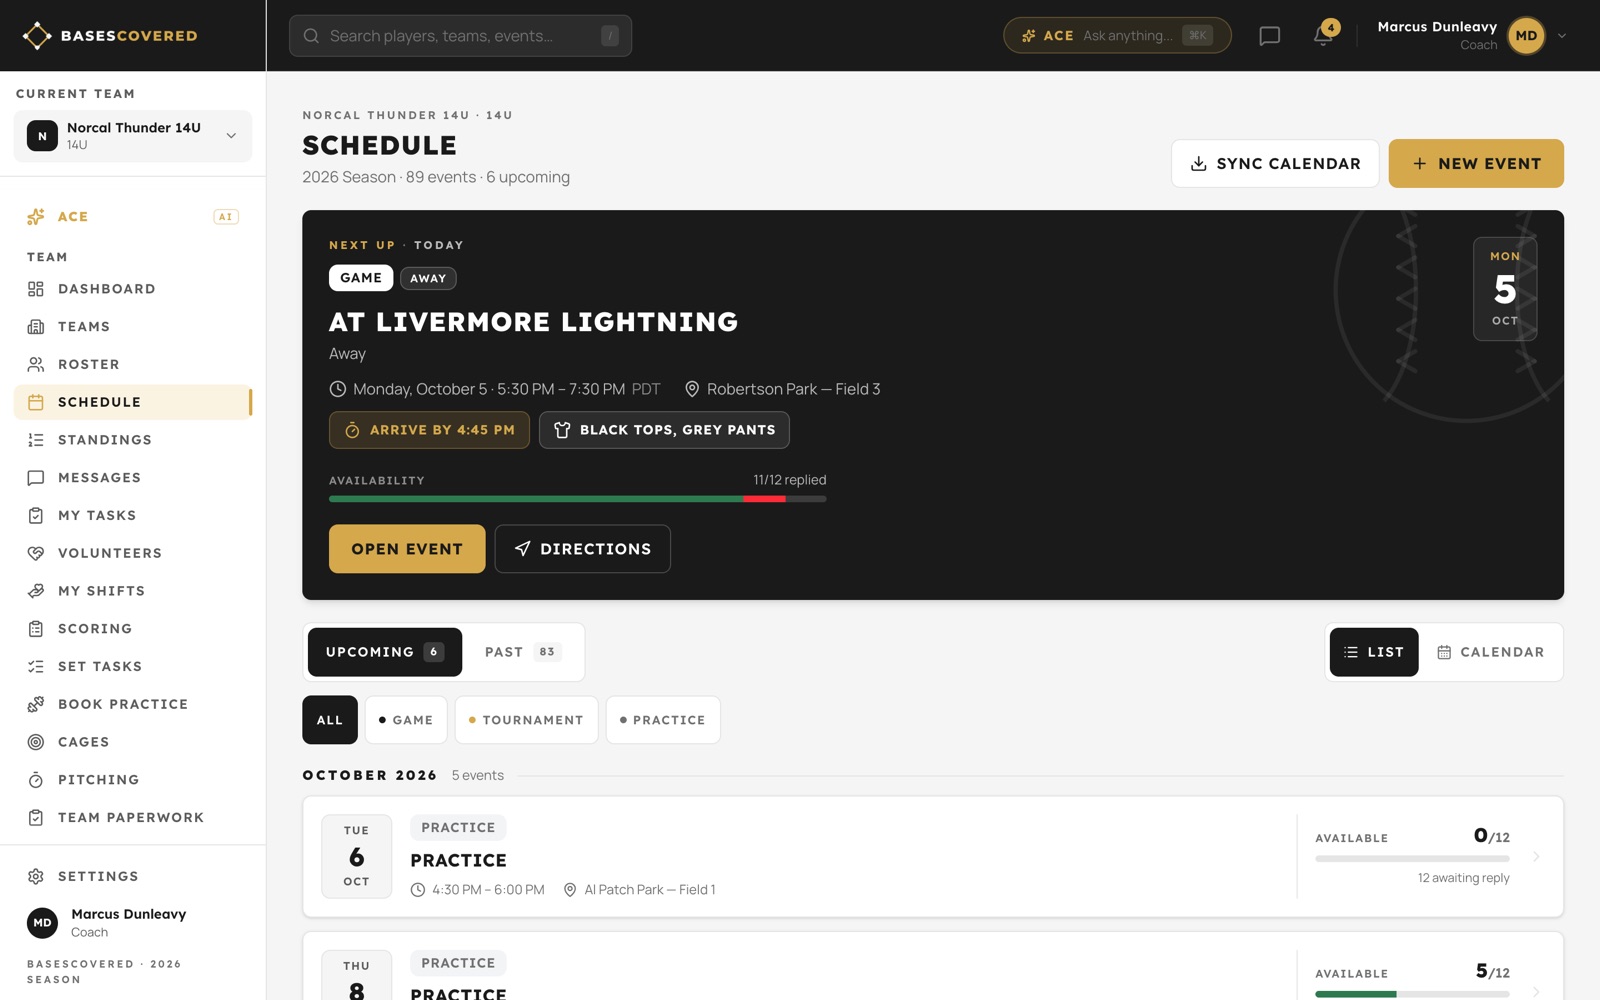Click the BasesCovered logo
The image size is (1600, 1000).
[x=110, y=36]
